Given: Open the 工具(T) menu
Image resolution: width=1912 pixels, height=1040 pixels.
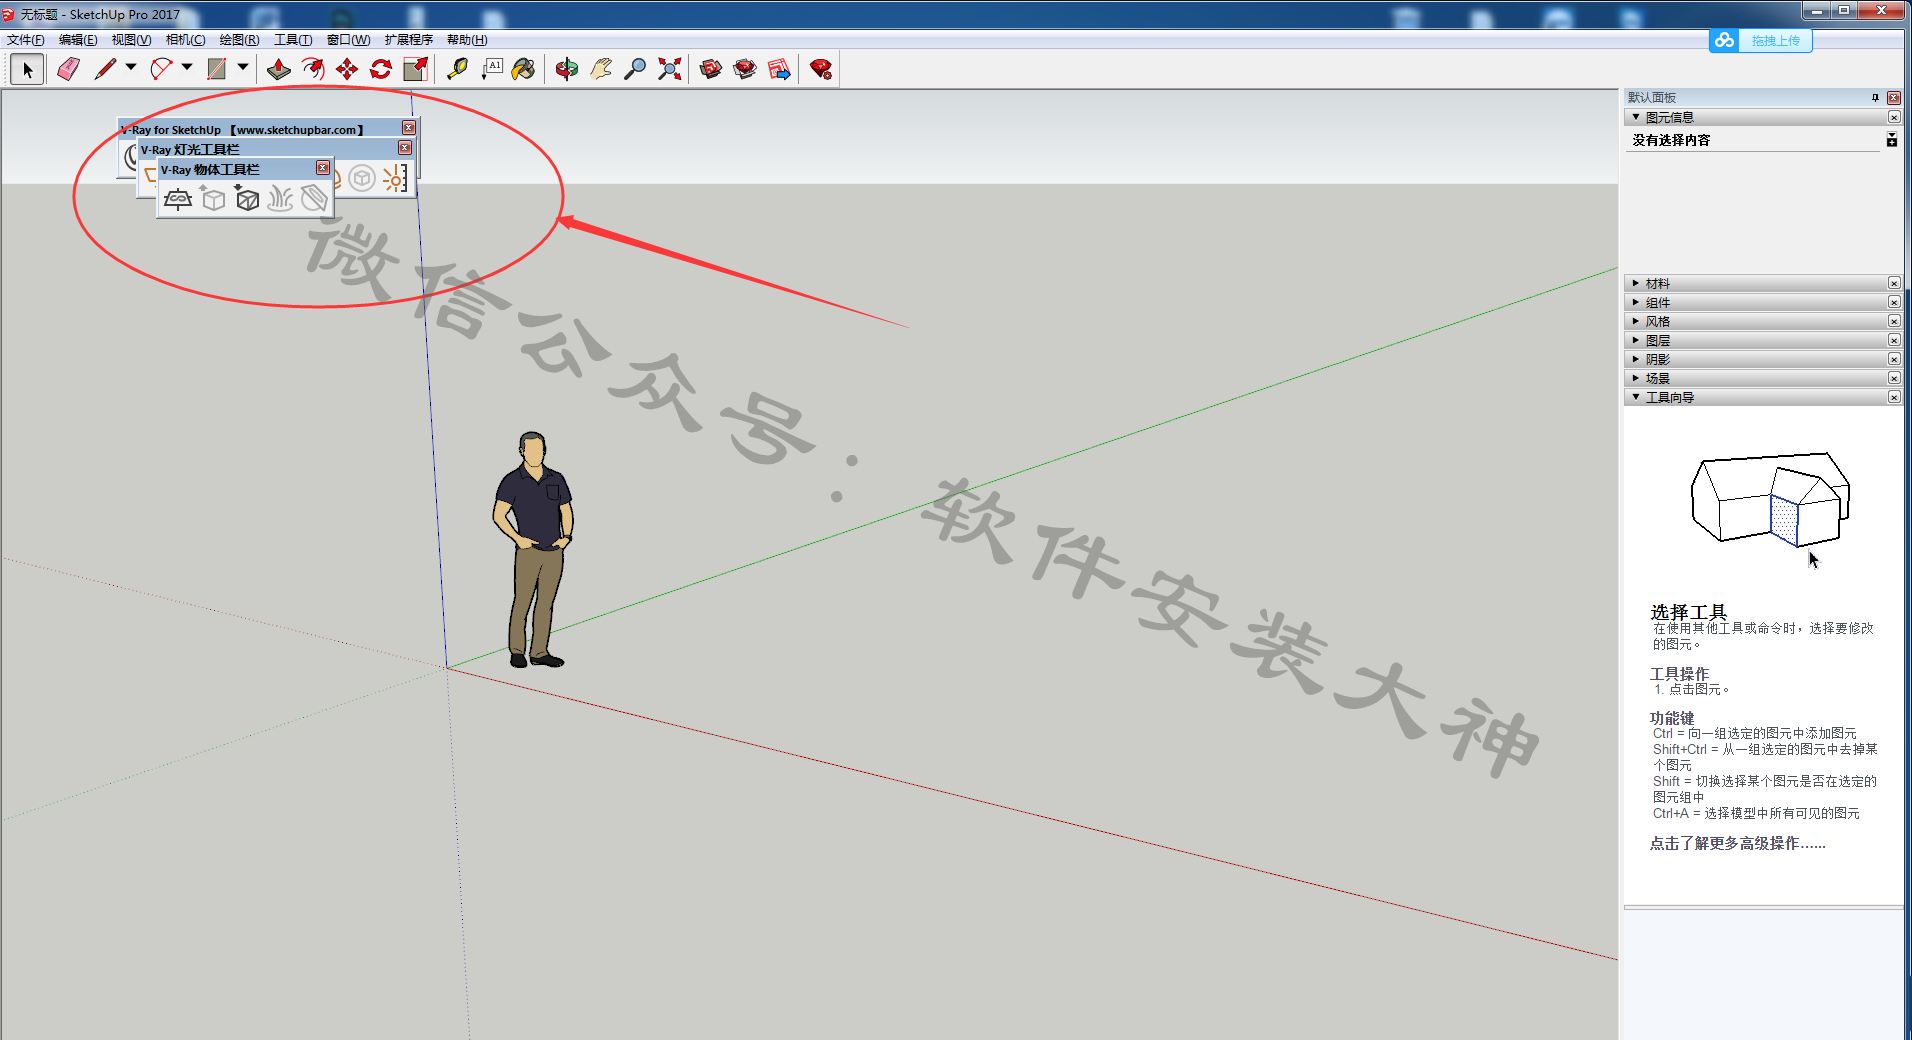Looking at the screenshot, I should (293, 40).
